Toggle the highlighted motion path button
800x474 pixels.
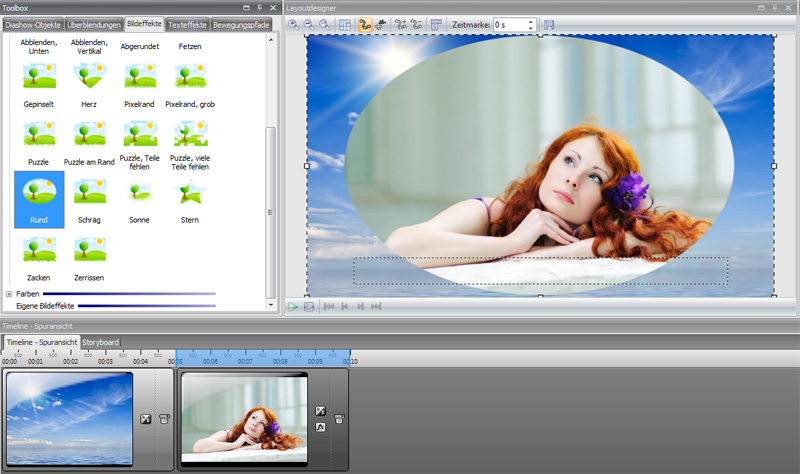tap(365, 24)
